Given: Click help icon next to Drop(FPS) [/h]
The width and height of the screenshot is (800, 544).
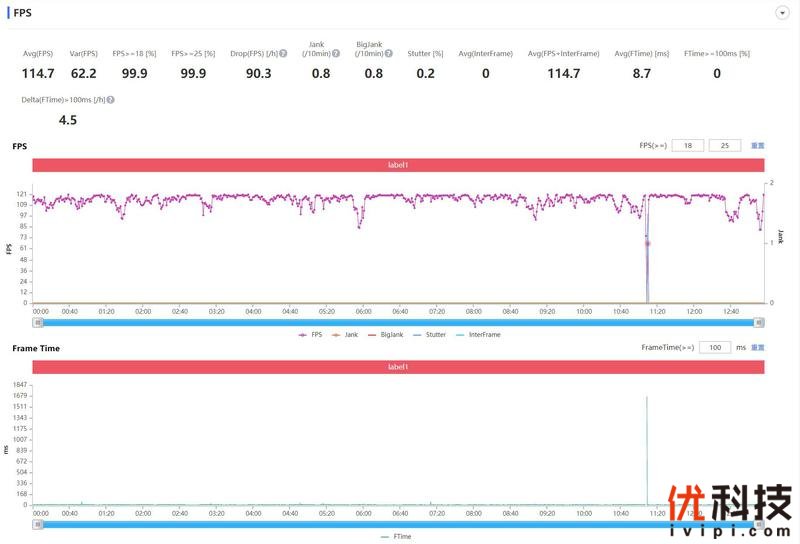Looking at the screenshot, I should click(x=284, y=53).
